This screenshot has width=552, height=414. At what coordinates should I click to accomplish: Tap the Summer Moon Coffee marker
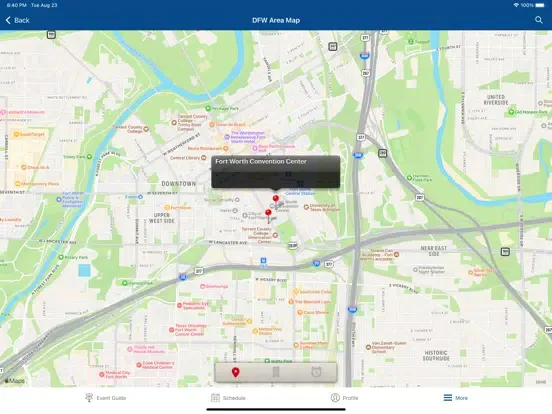click(296, 345)
